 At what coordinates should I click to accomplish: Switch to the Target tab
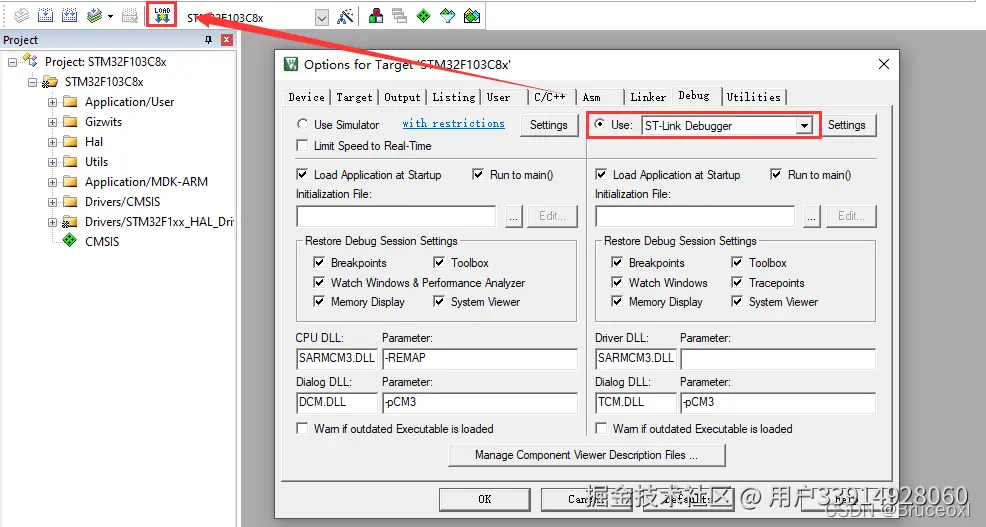point(354,97)
